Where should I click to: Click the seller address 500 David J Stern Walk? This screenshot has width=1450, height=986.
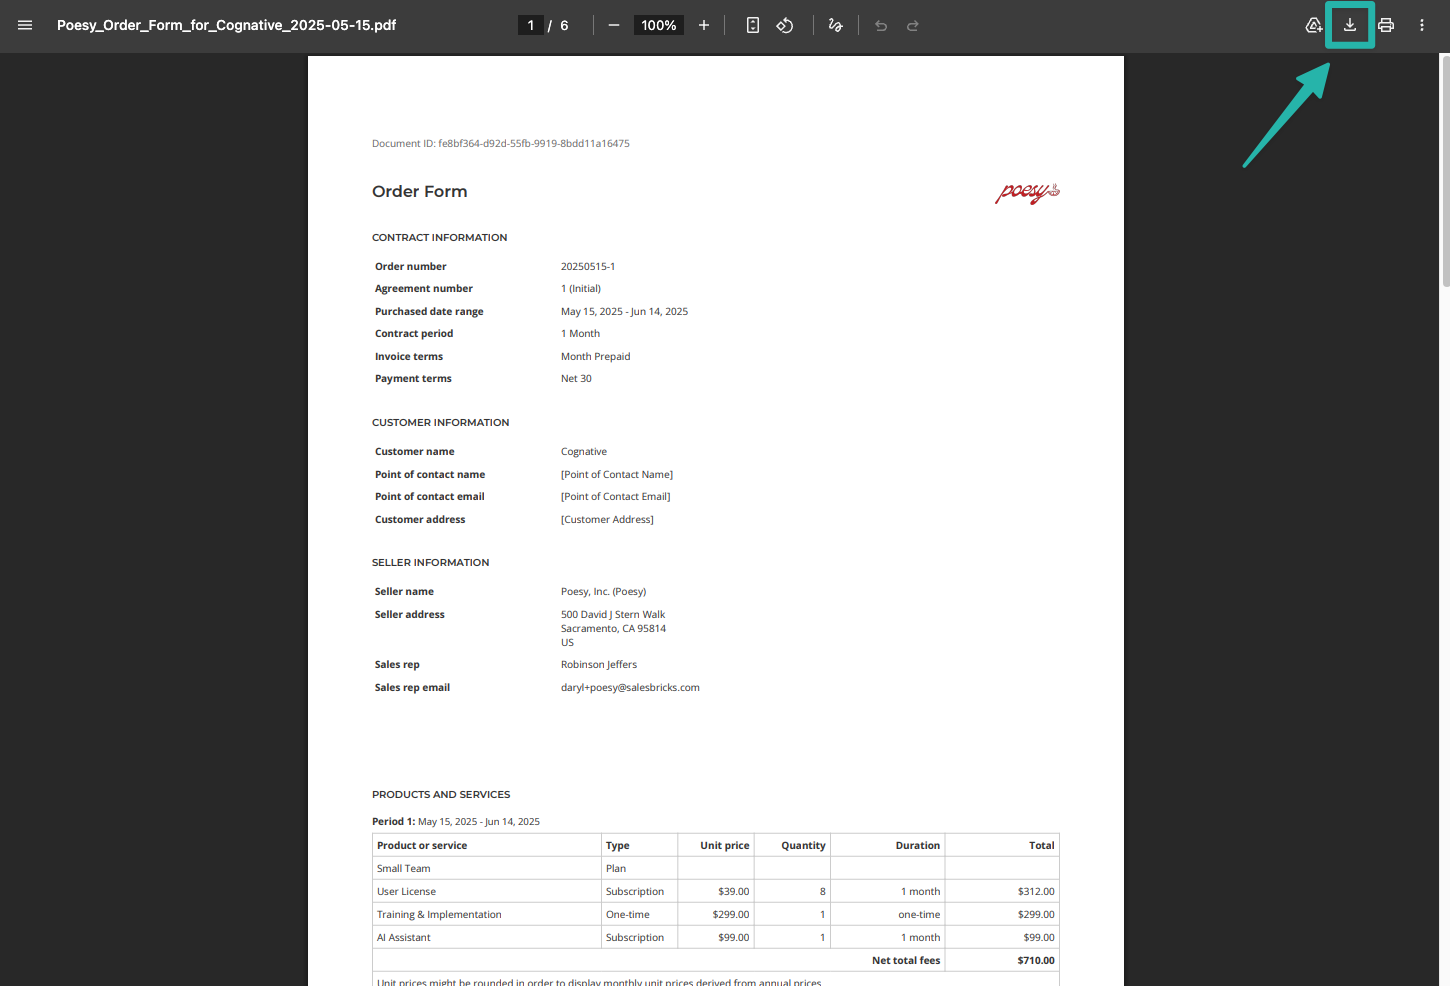[x=613, y=615]
